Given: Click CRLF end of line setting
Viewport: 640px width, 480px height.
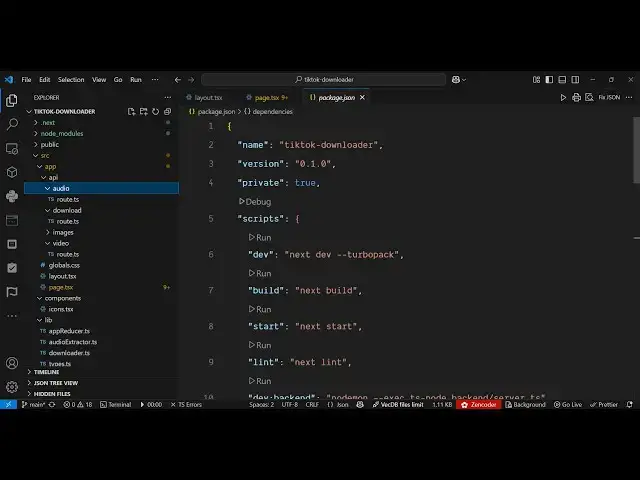Looking at the screenshot, I should pos(312,404).
